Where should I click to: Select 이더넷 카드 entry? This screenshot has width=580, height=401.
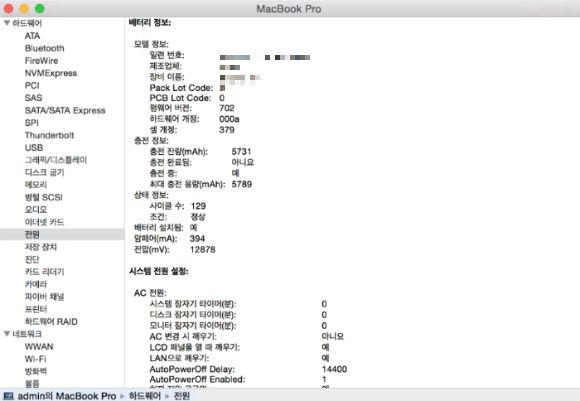[x=44, y=222]
